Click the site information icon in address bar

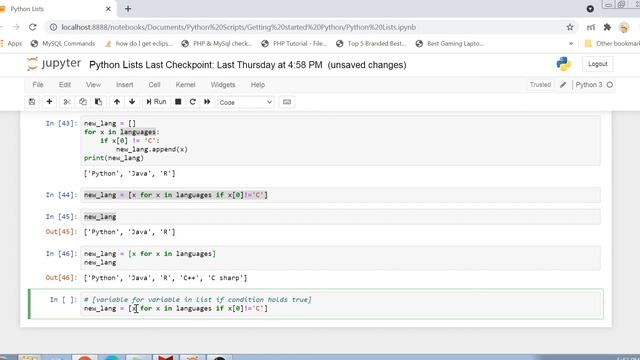[x=53, y=27]
